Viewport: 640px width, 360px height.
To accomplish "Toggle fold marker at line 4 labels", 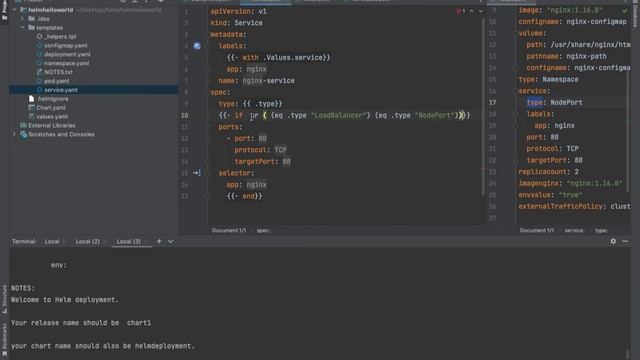I will tap(208, 46).
